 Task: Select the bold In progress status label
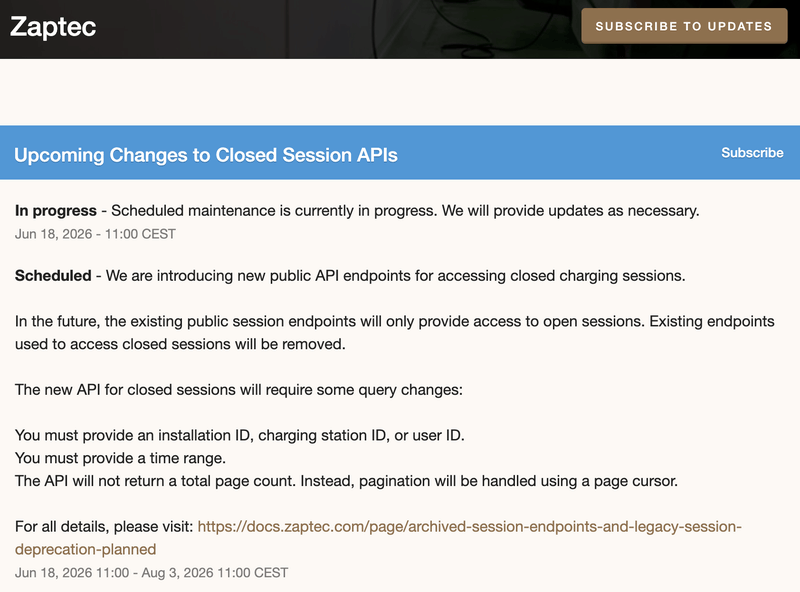(x=56, y=211)
